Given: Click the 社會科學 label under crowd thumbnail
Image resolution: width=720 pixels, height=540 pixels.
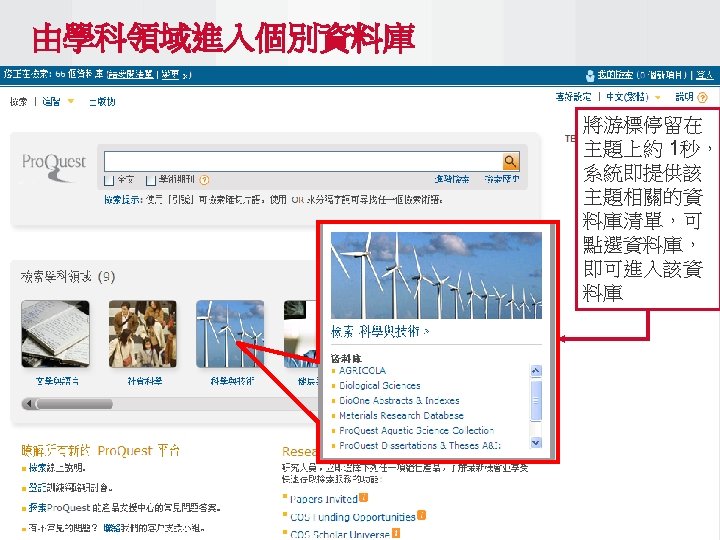Looking at the screenshot, I should [145, 381].
